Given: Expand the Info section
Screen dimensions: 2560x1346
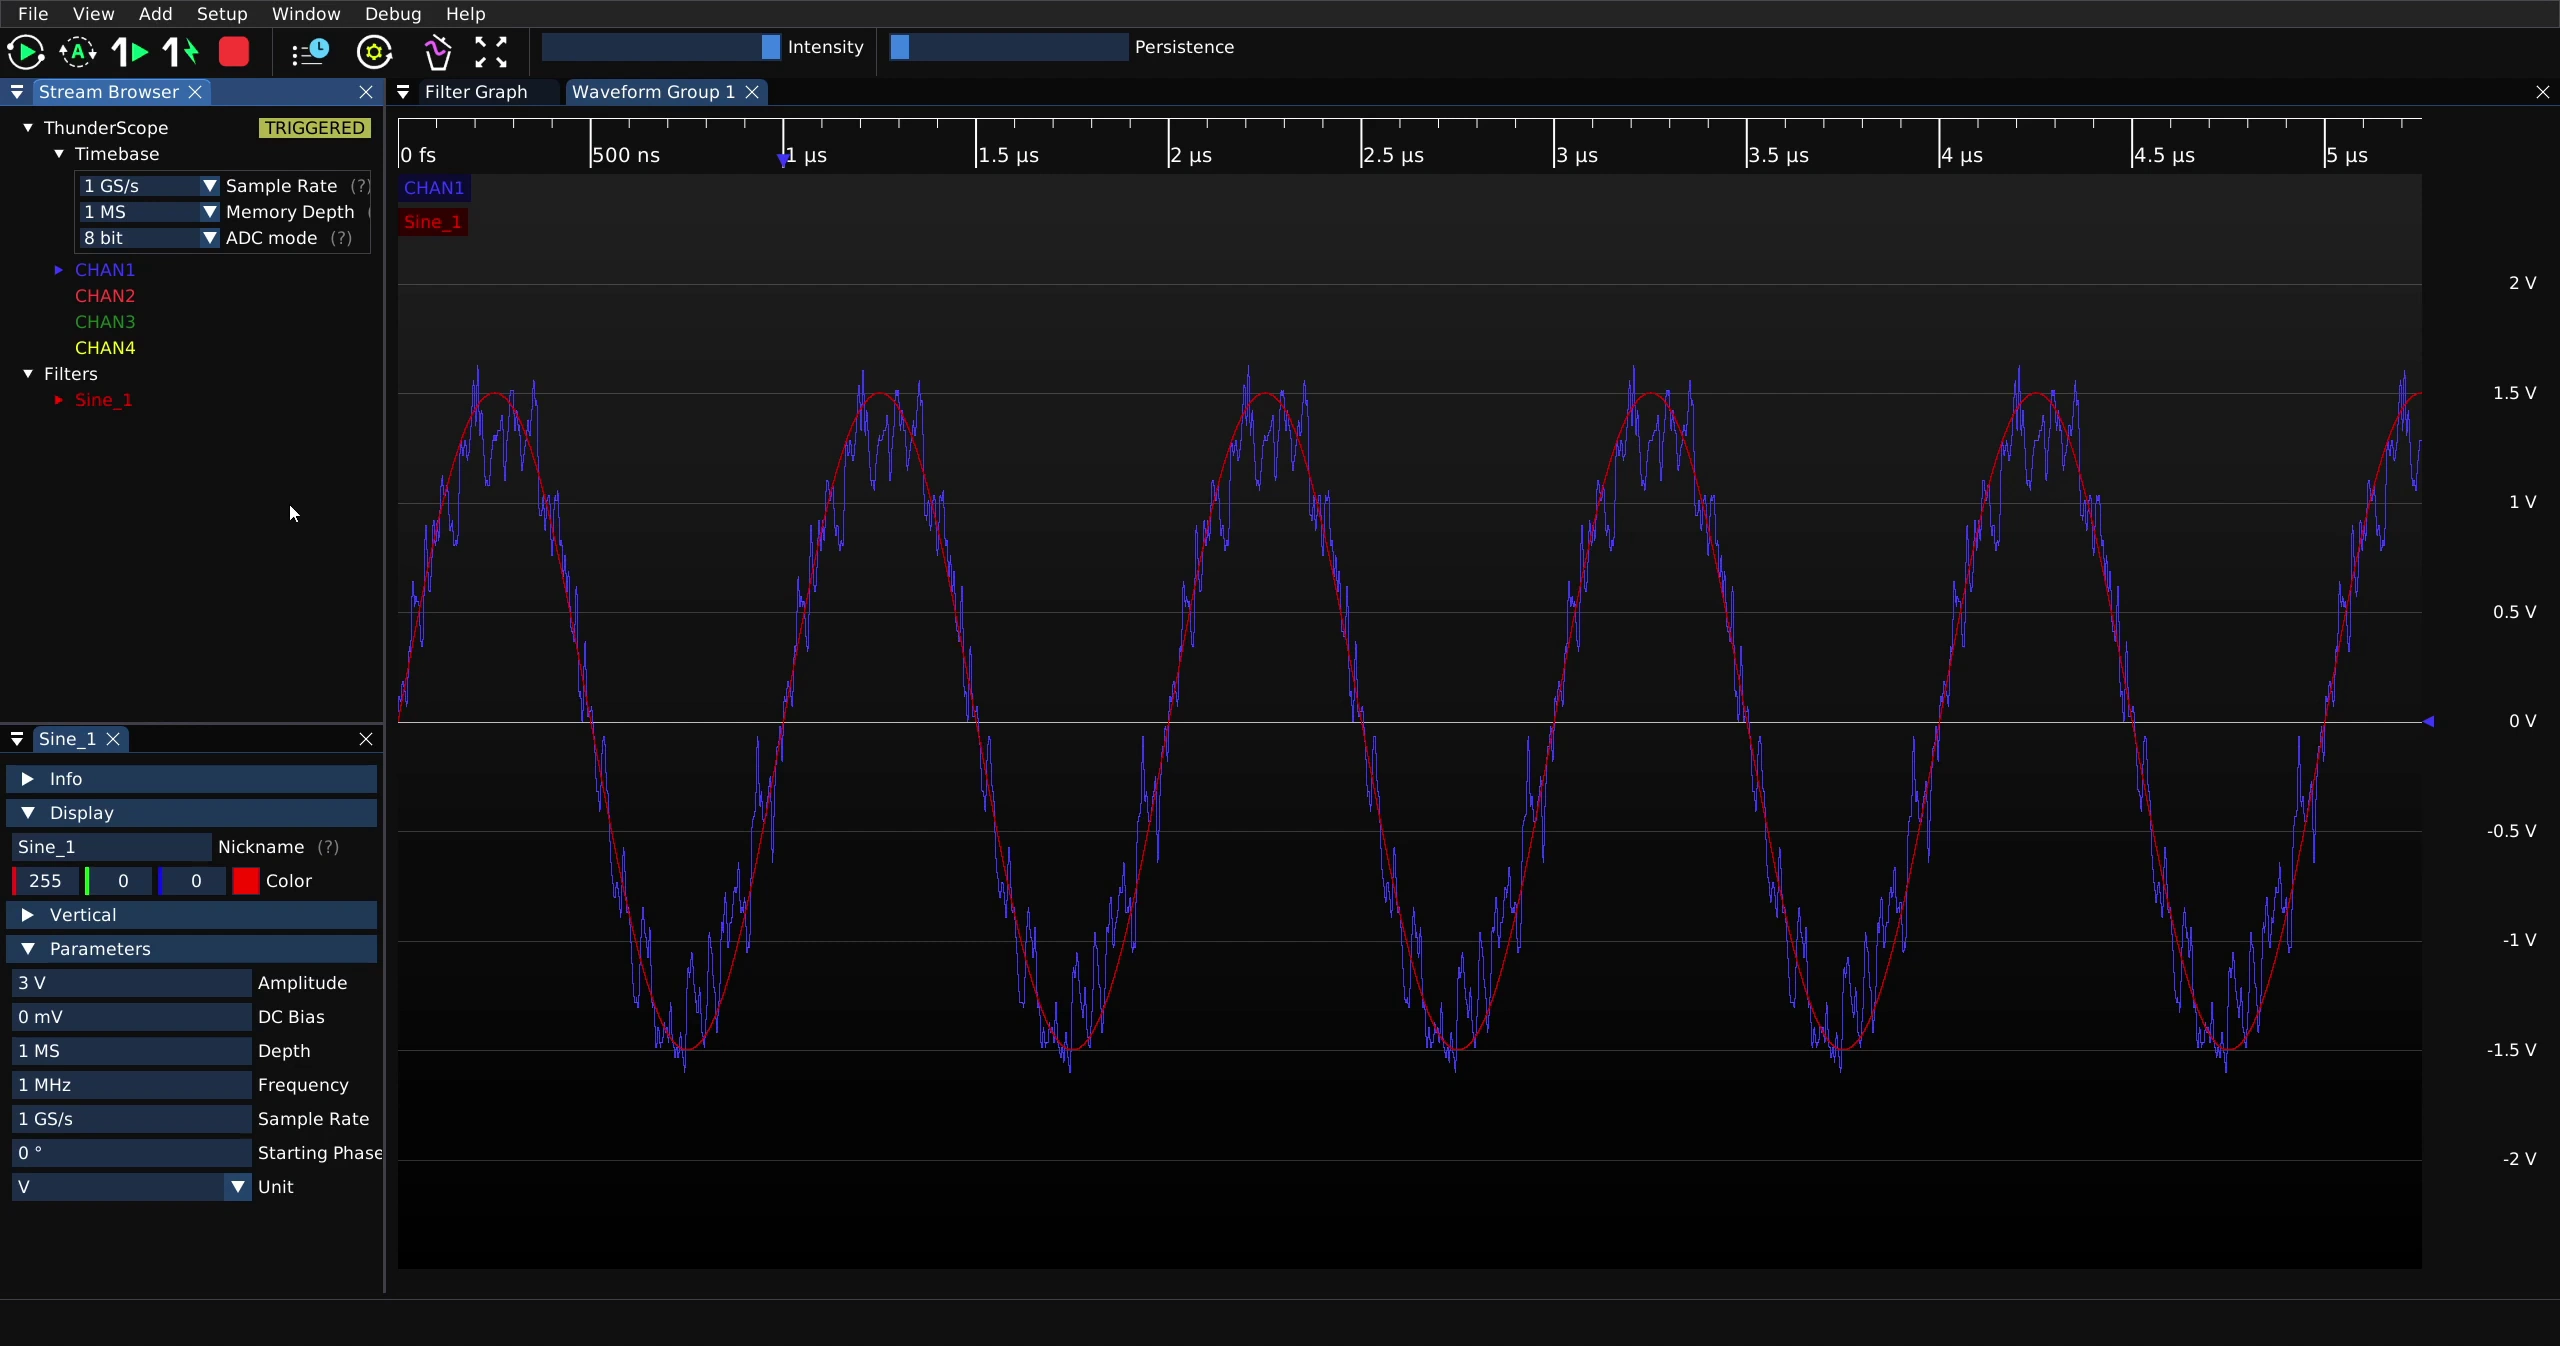Looking at the screenshot, I should point(192,779).
